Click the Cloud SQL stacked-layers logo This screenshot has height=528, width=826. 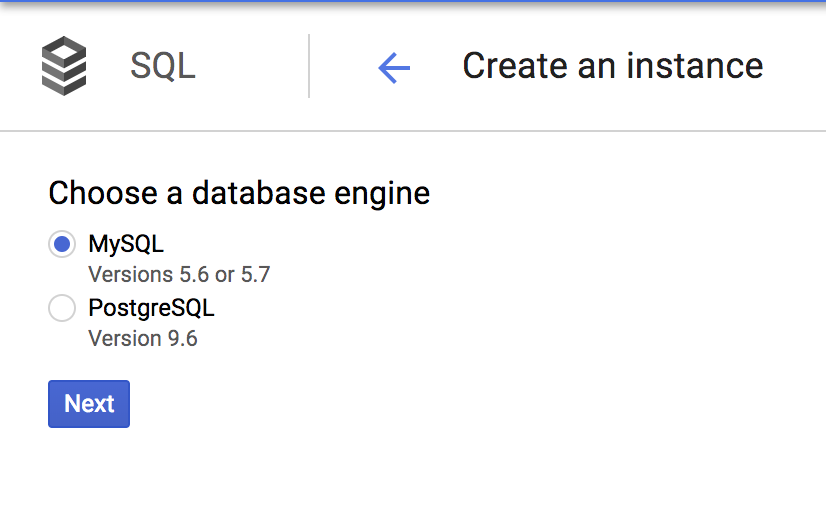click(x=63, y=66)
